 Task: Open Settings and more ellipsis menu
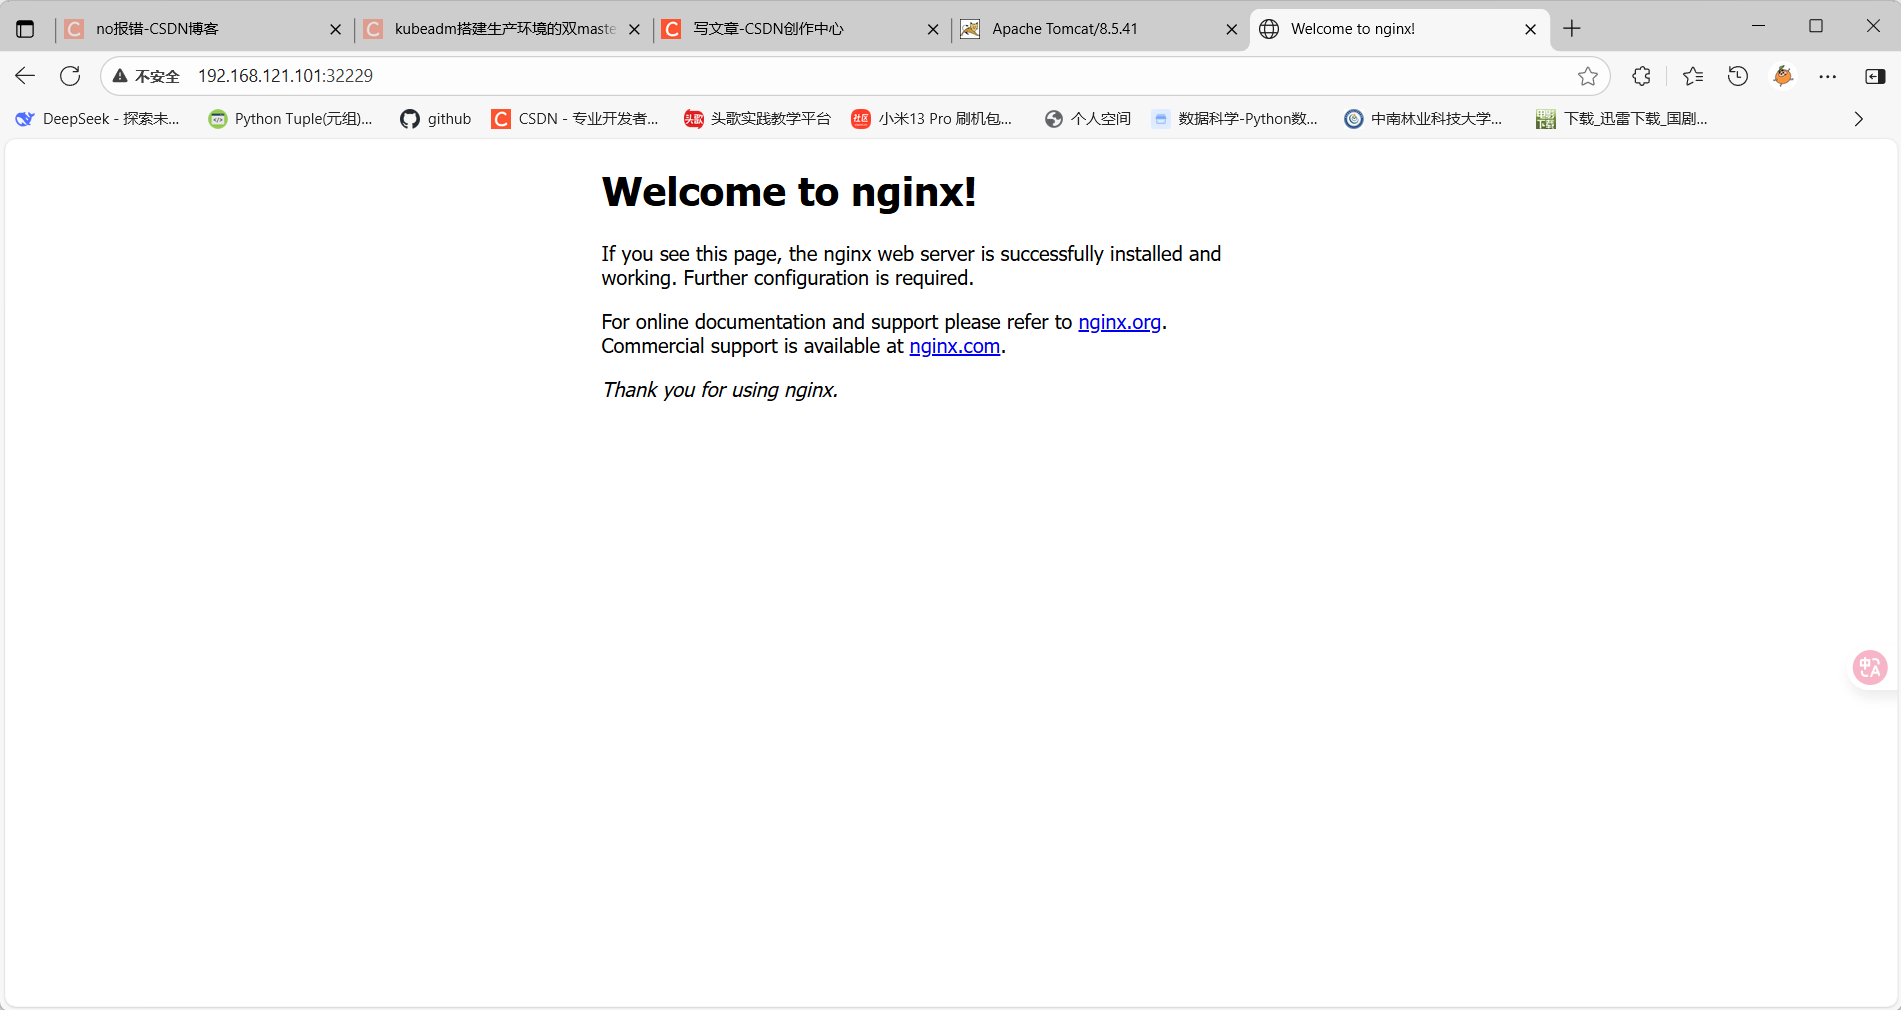(1828, 76)
